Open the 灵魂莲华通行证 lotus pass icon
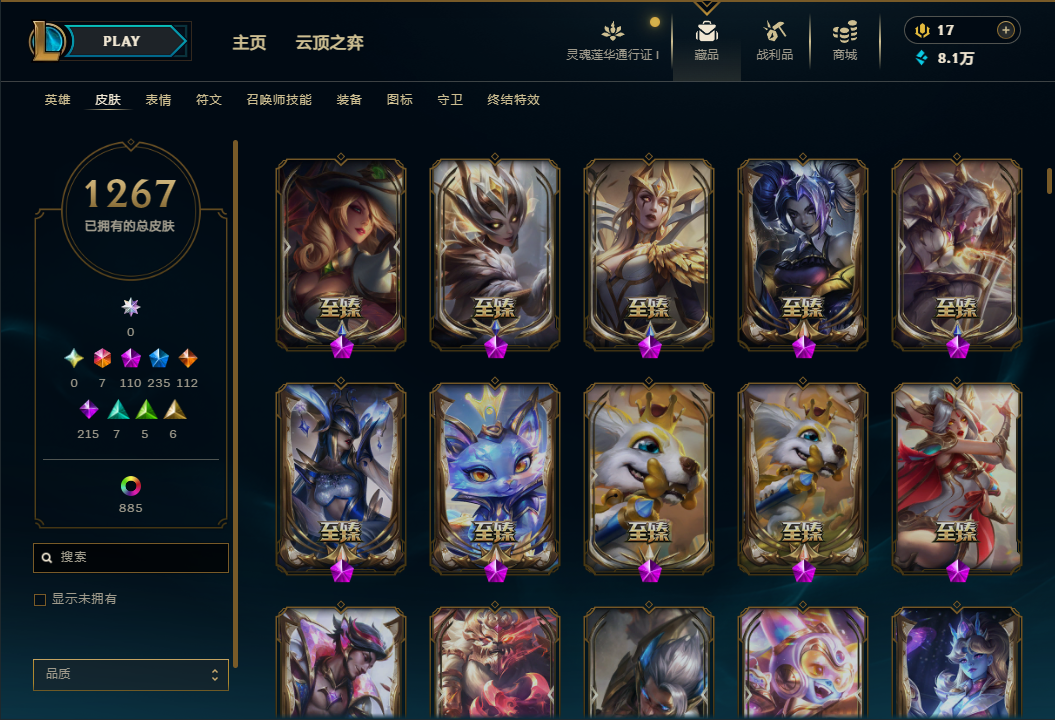 point(612,32)
